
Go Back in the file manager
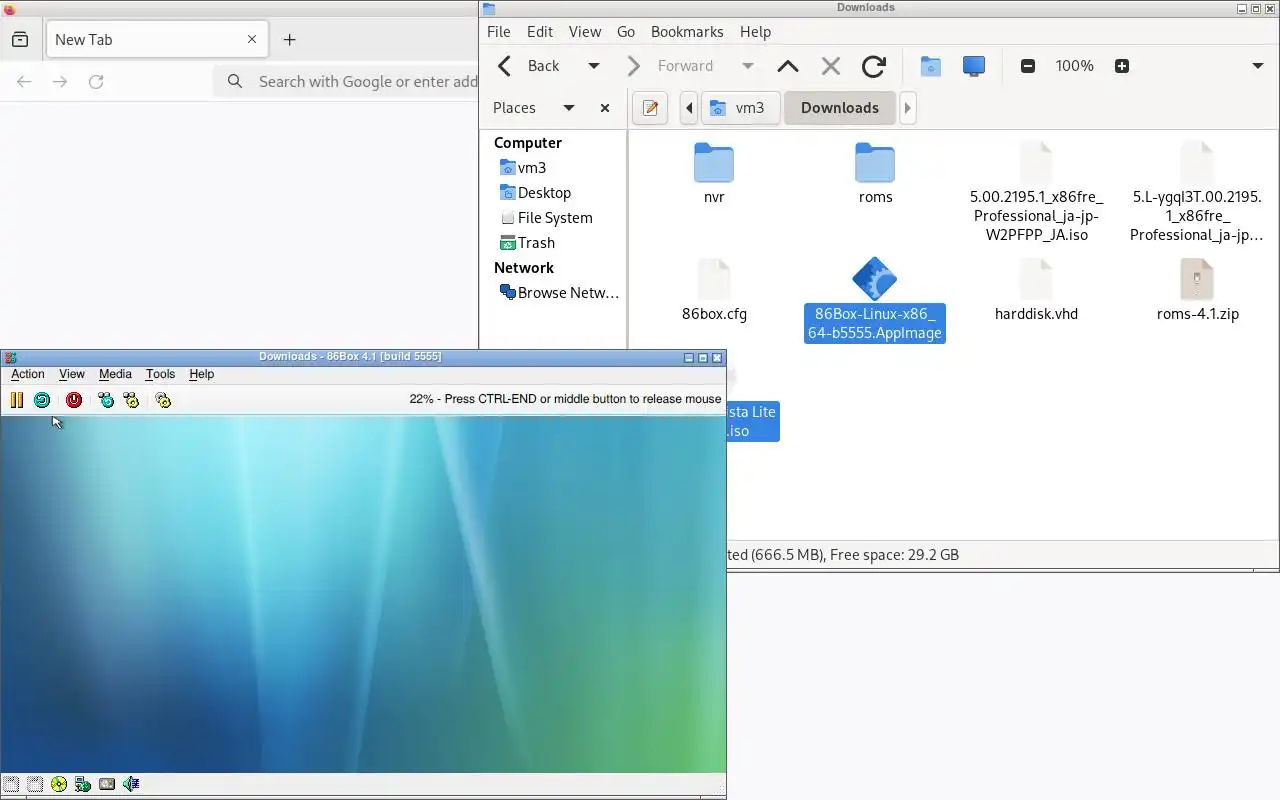[529, 66]
